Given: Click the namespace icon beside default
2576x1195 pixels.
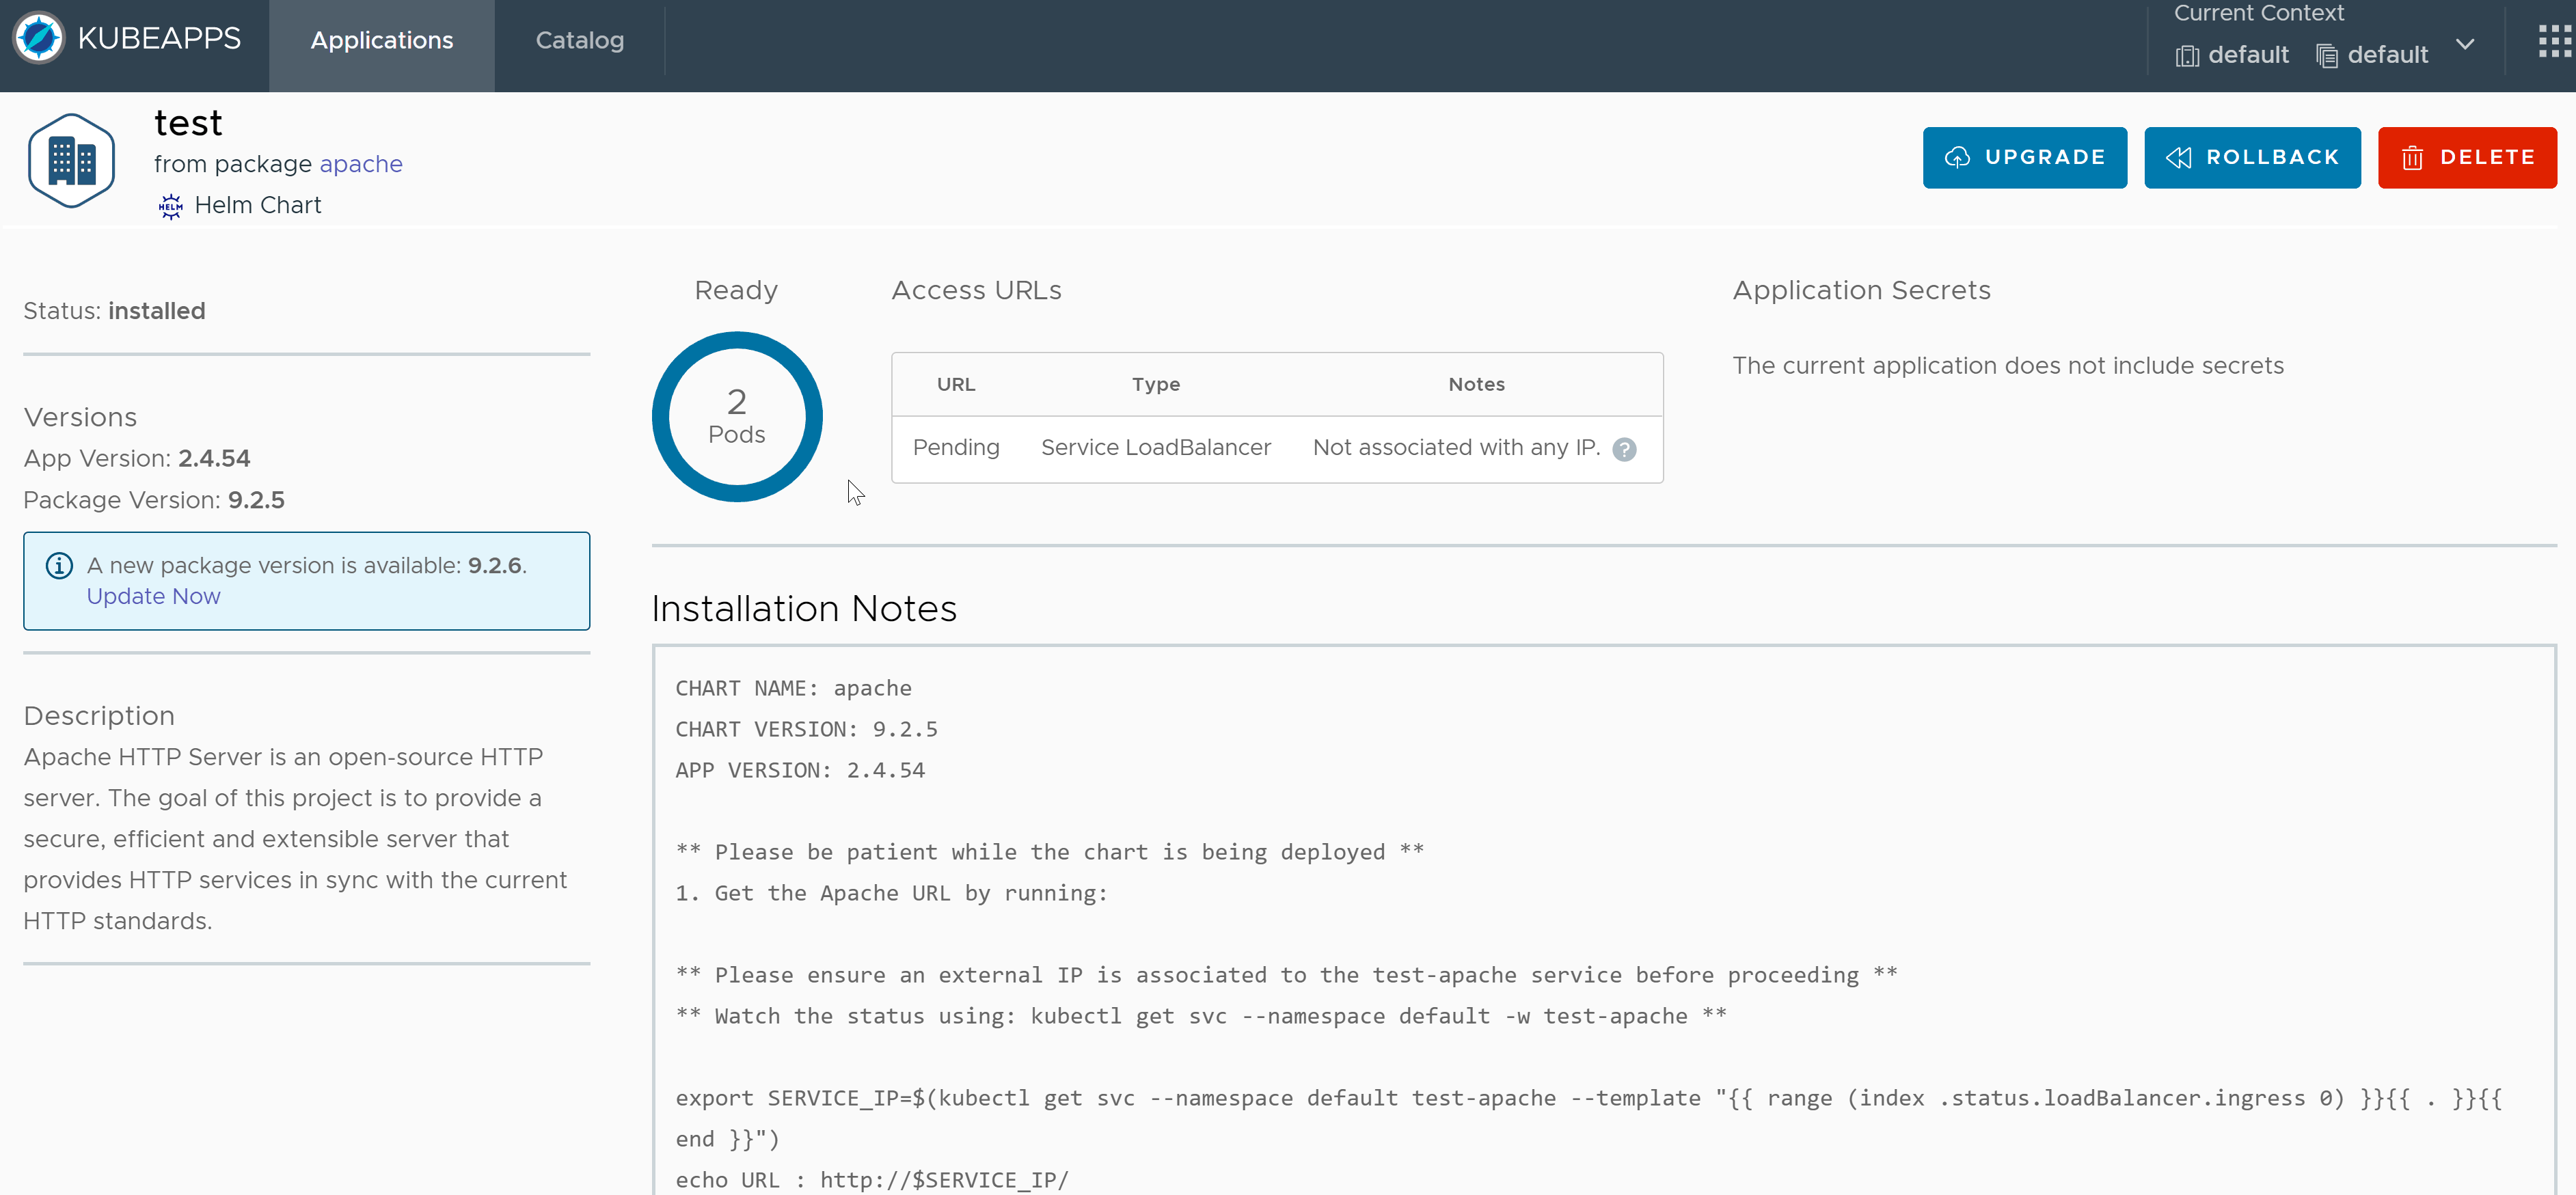Looking at the screenshot, I should [x=2188, y=56].
